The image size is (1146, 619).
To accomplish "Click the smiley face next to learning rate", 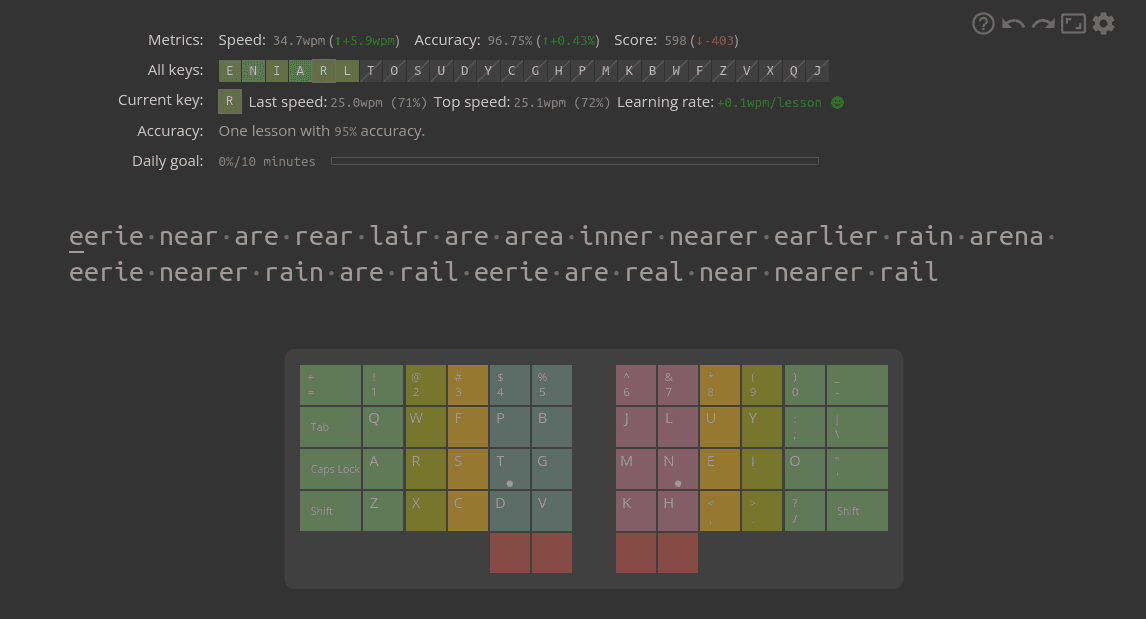I will [x=837, y=101].
